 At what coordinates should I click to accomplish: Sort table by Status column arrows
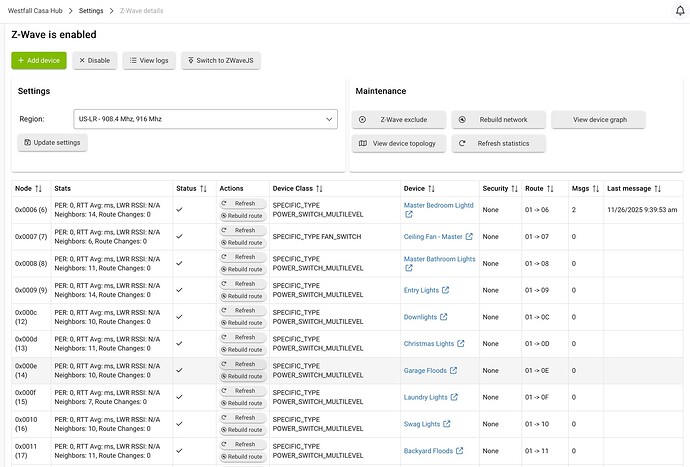(x=203, y=188)
